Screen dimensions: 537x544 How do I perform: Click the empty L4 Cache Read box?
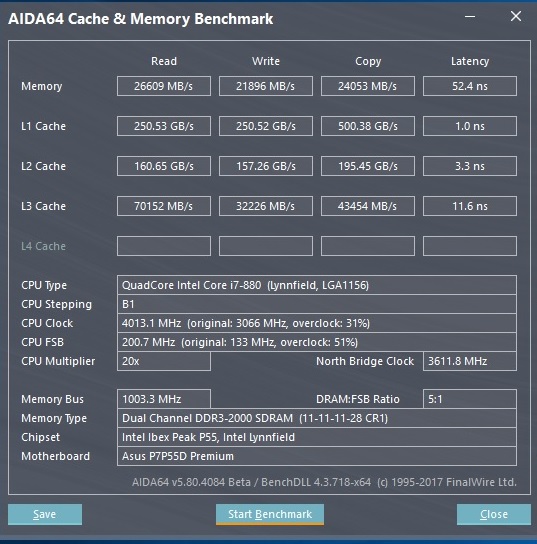tap(164, 246)
